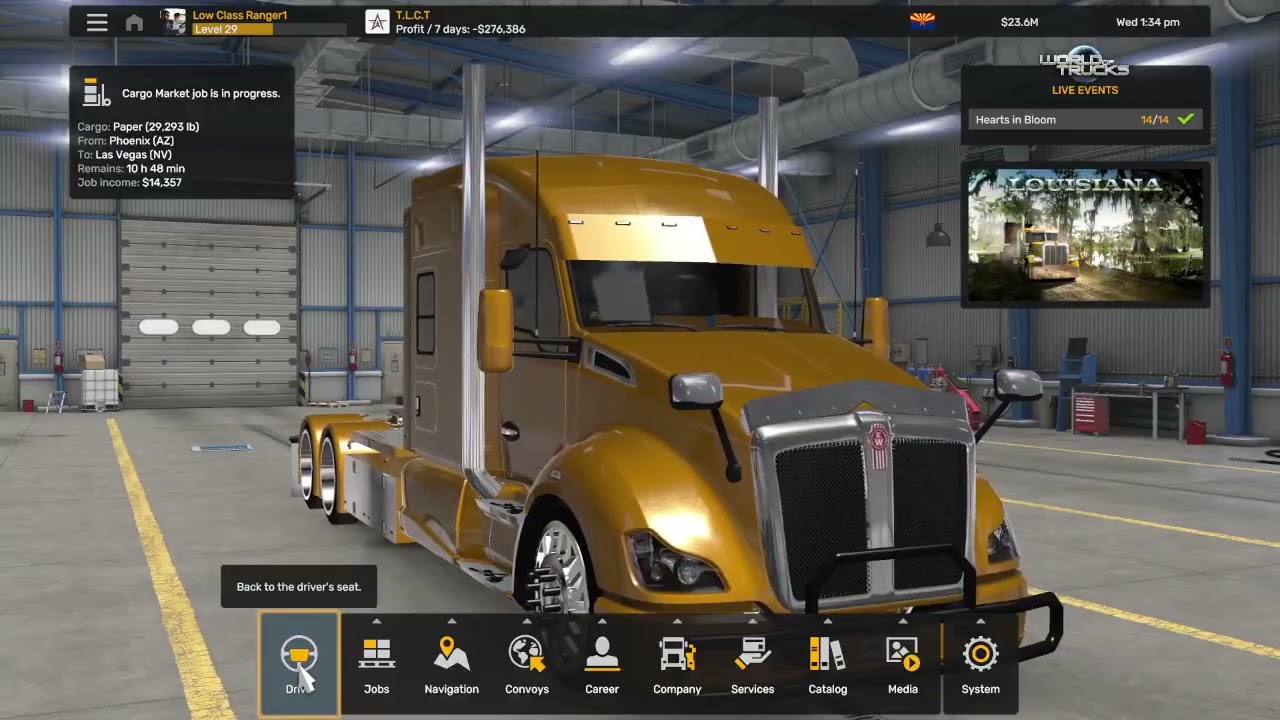
Task: Click the Hearts in Bloom green checkmark
Action: click(x=1186, y=119)
